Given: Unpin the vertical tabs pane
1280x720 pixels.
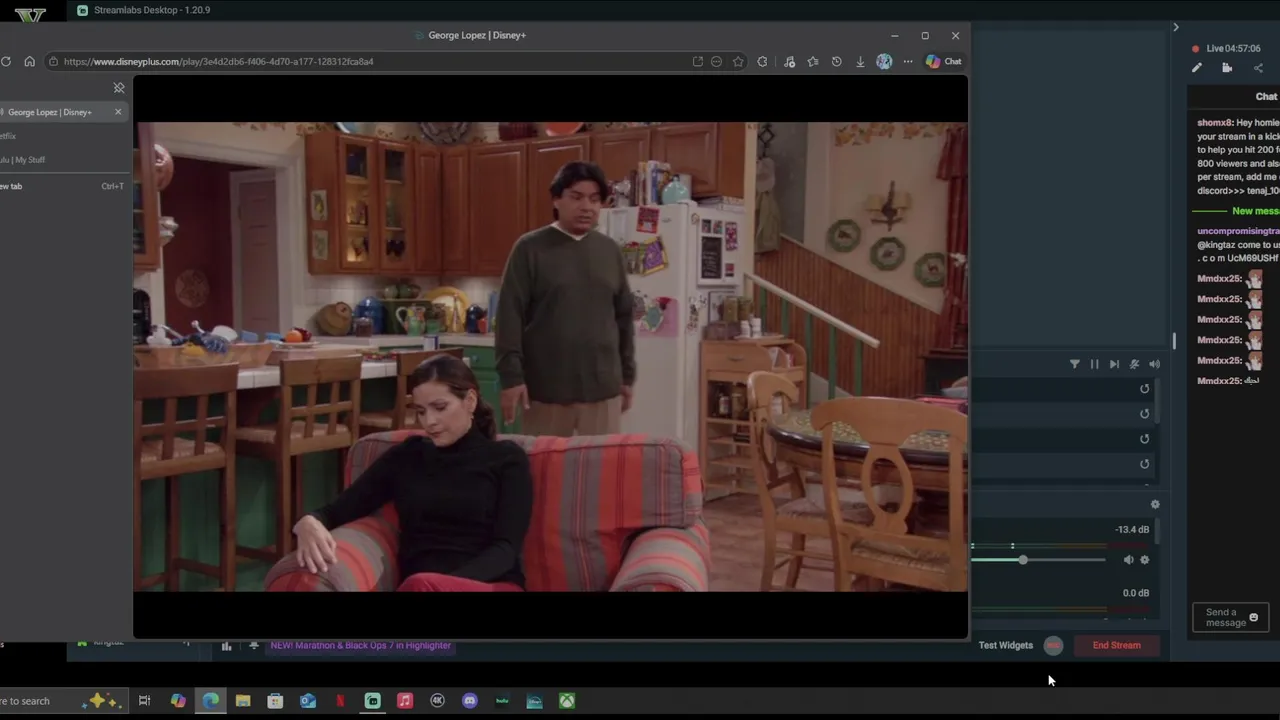Looking at the screenshot, I should [119, 88].
